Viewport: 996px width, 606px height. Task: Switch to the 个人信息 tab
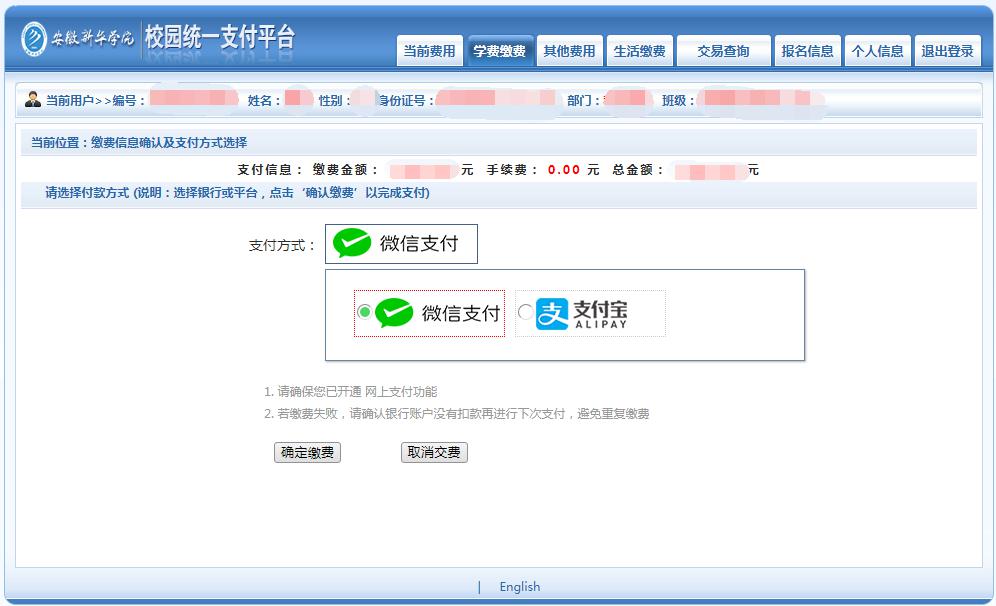pyautogui.click(x=877, y=51)
